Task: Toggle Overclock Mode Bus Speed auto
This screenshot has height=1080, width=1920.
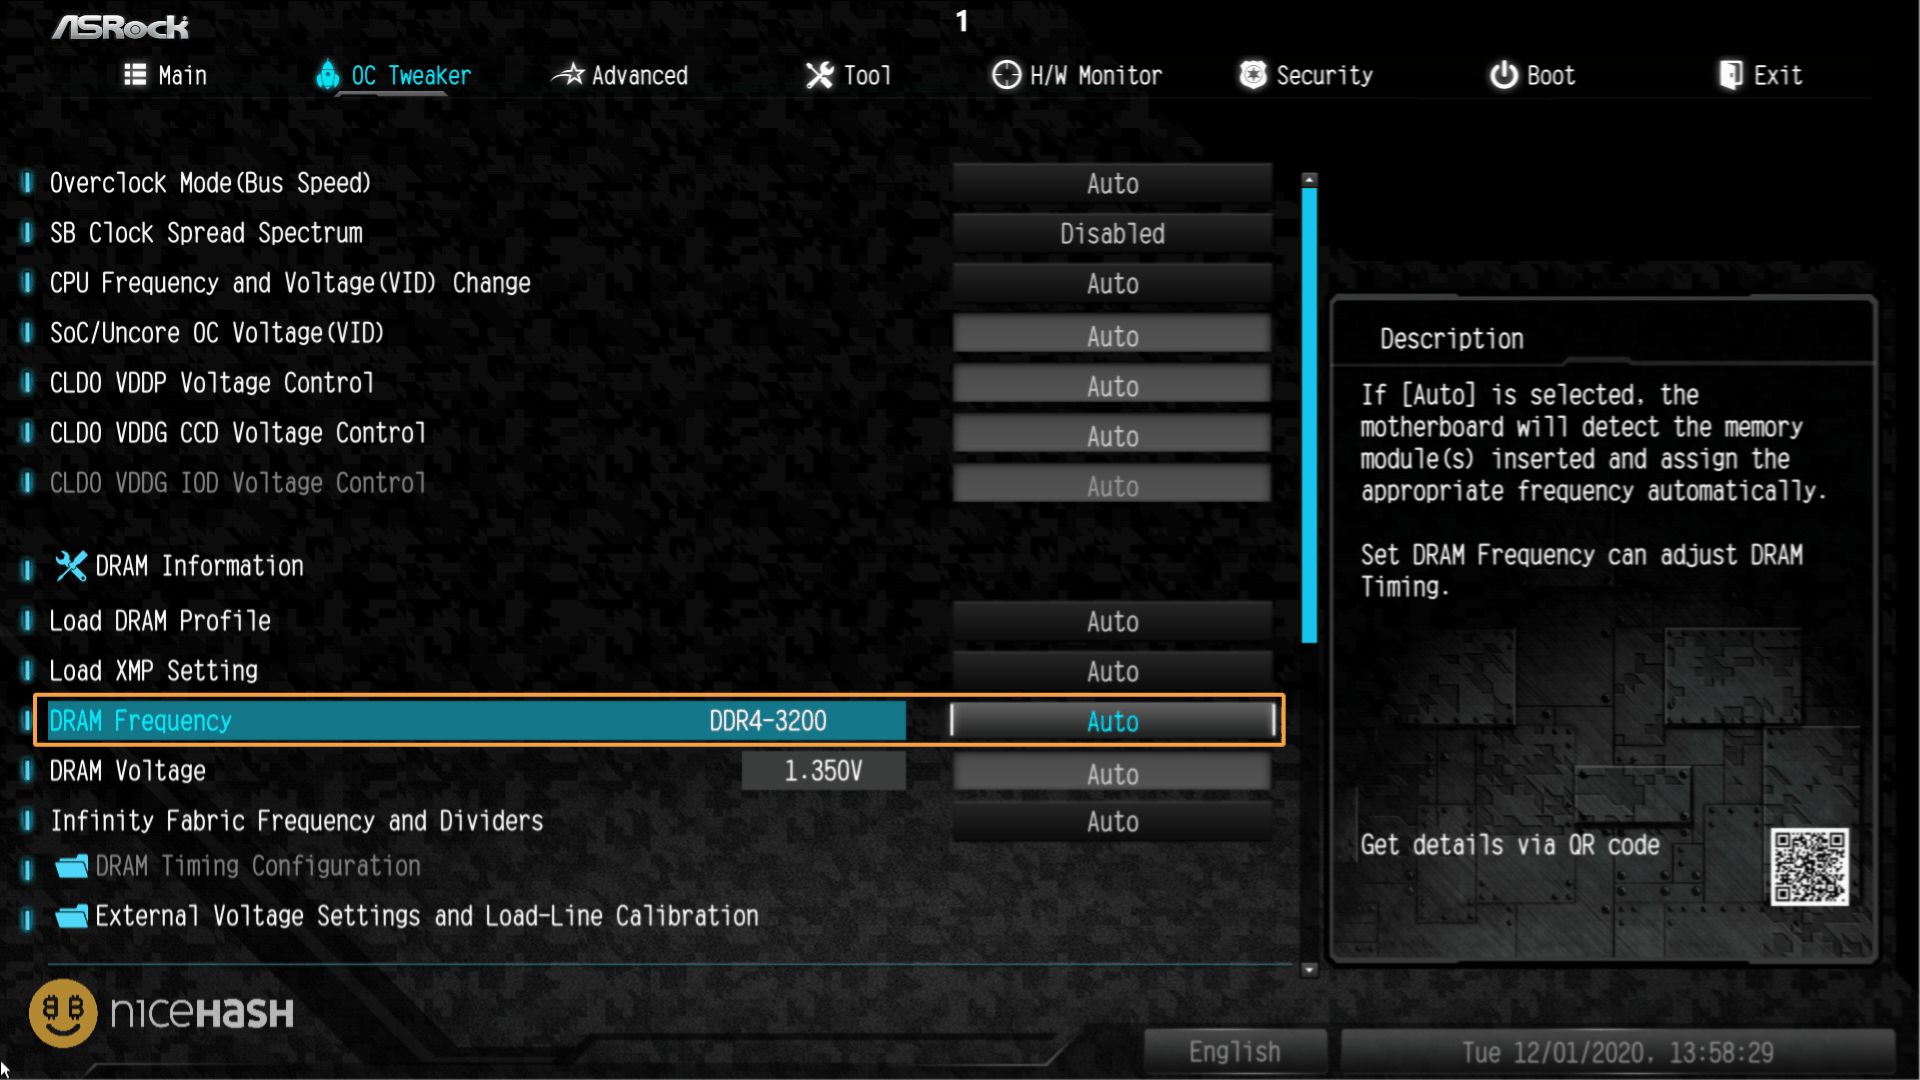Action: 1112,183
